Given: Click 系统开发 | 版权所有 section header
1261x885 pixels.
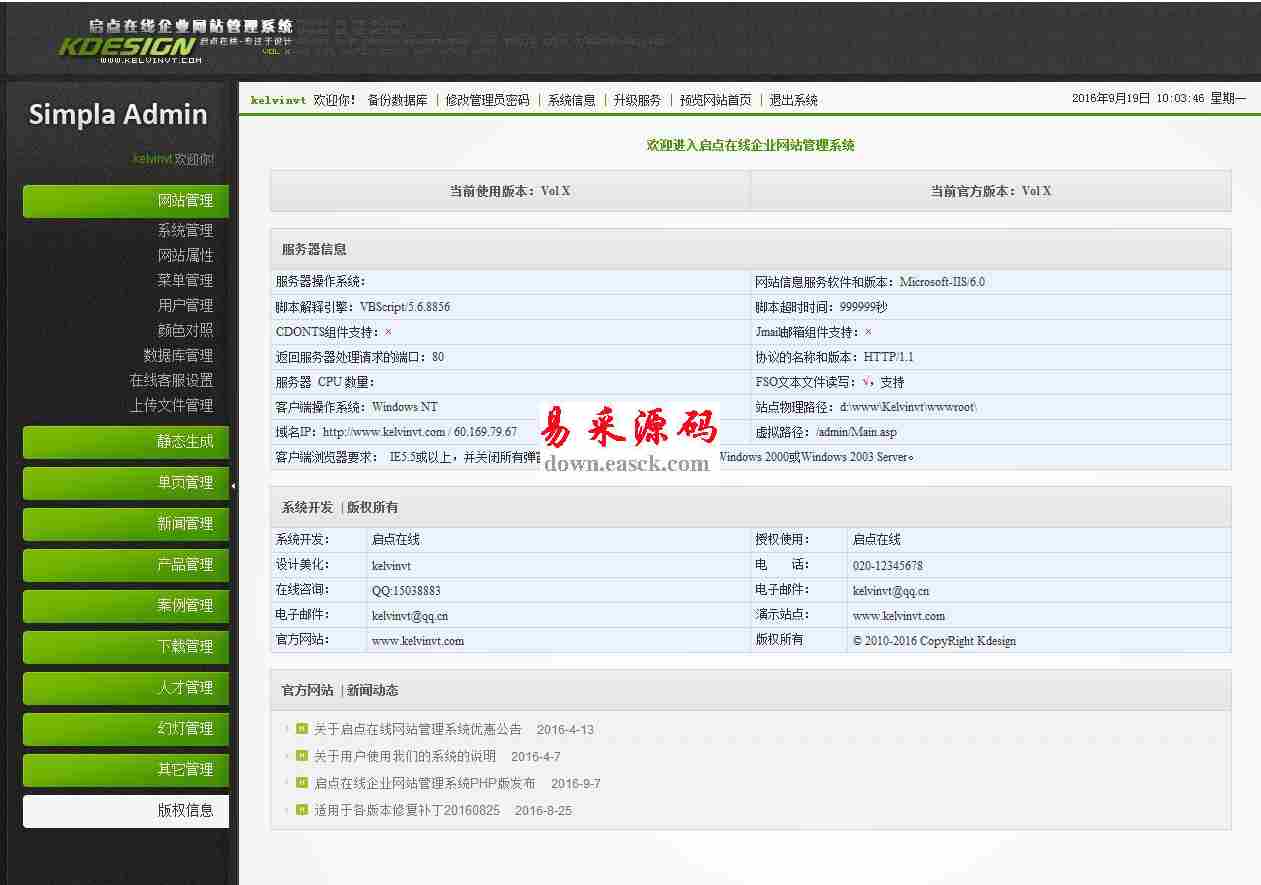Looking at the screenshot, I should [x=750, y=507].
